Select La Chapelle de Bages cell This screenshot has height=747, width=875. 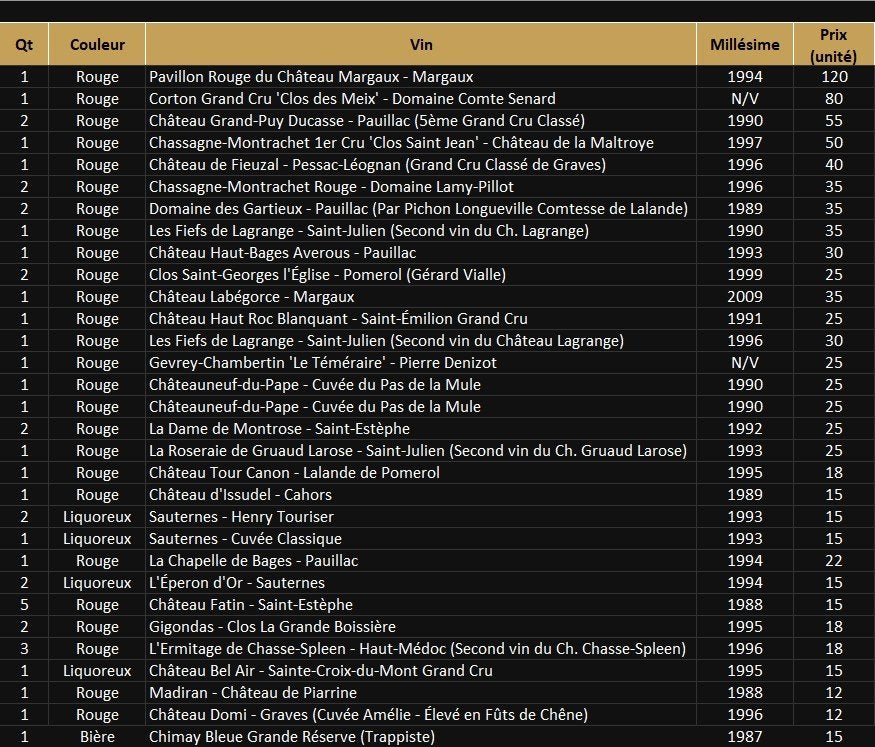pos(421,561)
